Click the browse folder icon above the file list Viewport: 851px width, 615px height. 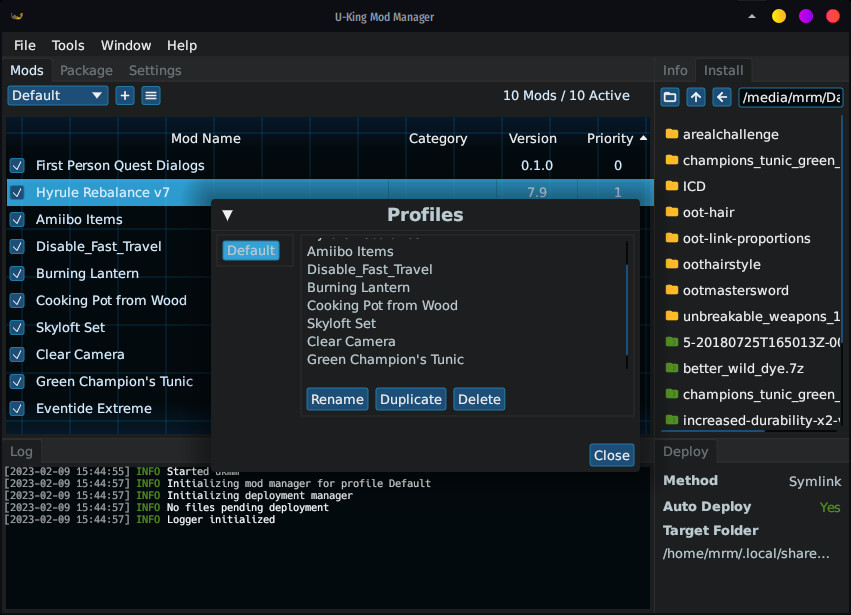coord(670,97)
